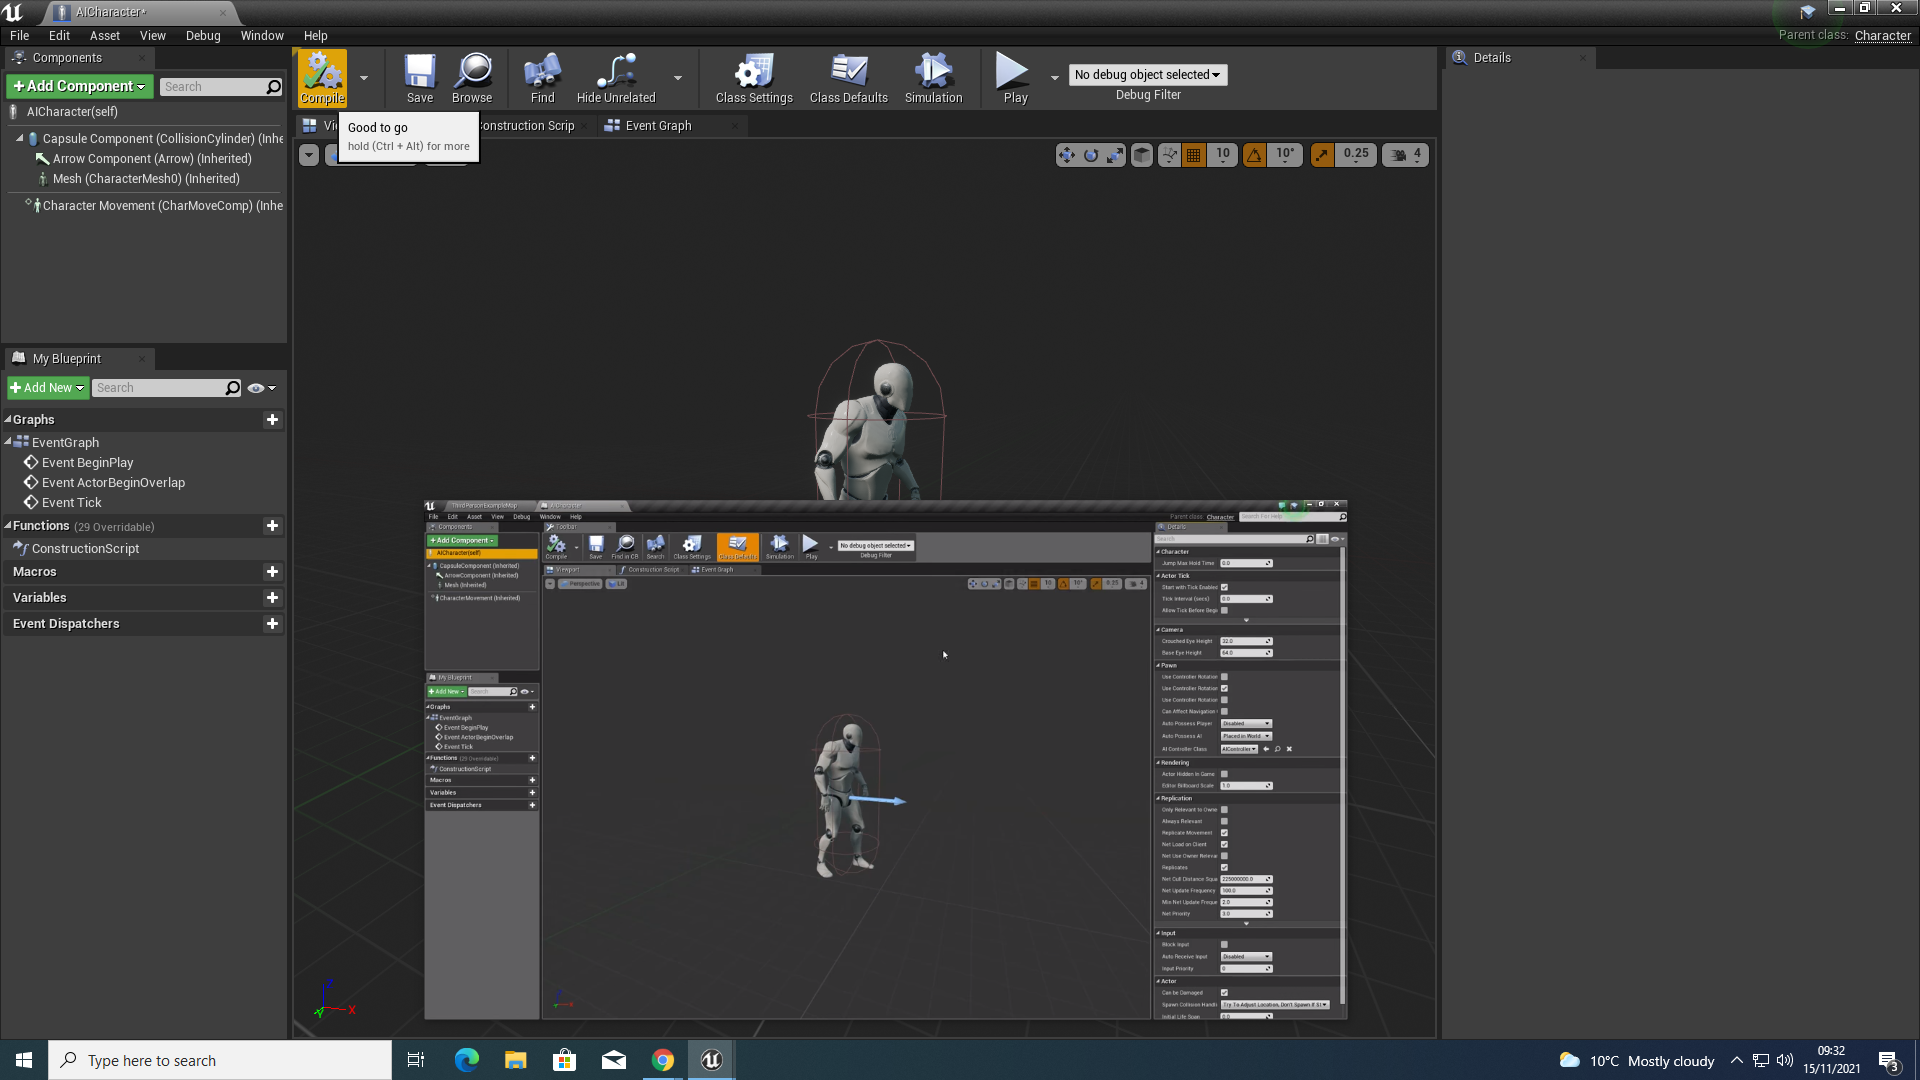The height and width of the screenshot is (1080, 1920).
Task: Switch to the Event Graph tab
Action: click(658, 126)
